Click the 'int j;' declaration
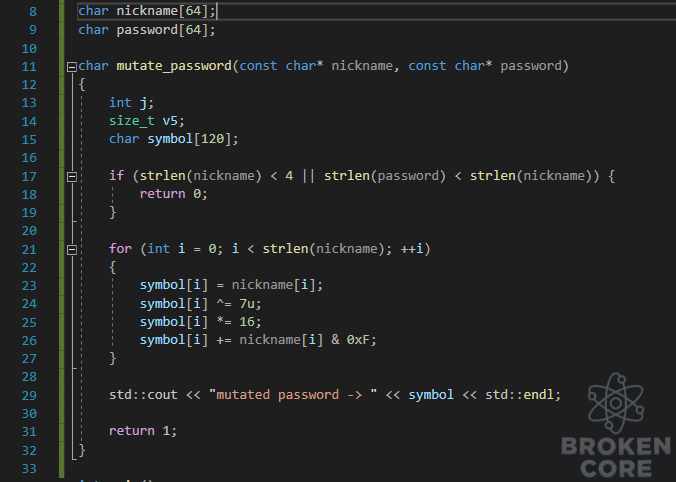 [131, 103]
